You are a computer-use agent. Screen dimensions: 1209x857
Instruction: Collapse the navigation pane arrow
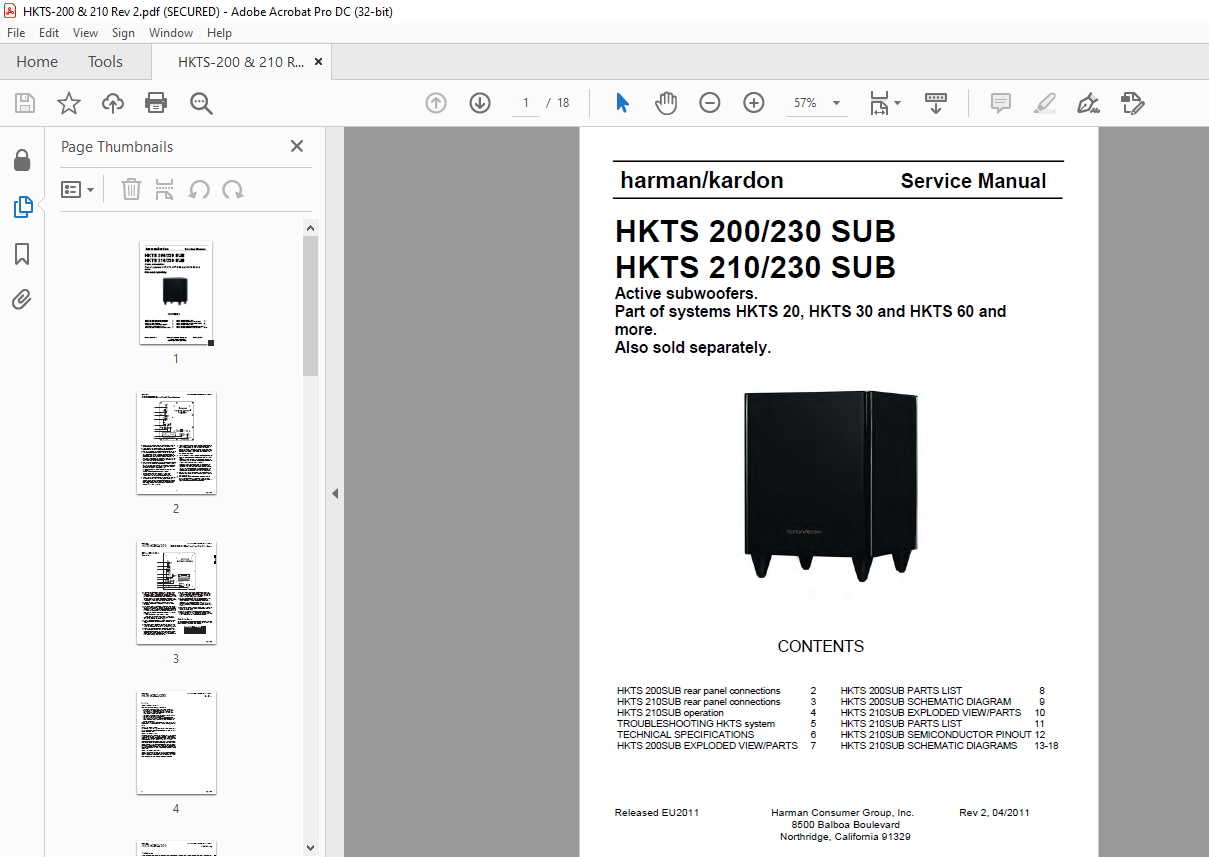point(335,493)
